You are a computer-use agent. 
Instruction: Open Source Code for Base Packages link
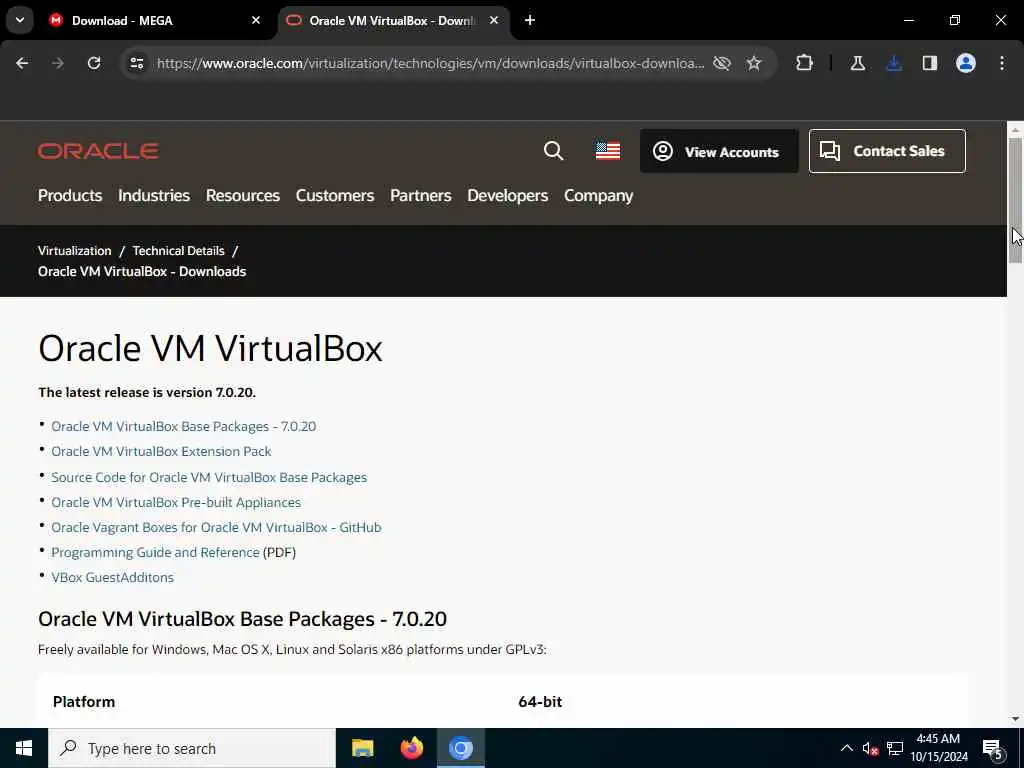[x=209, y=477]
